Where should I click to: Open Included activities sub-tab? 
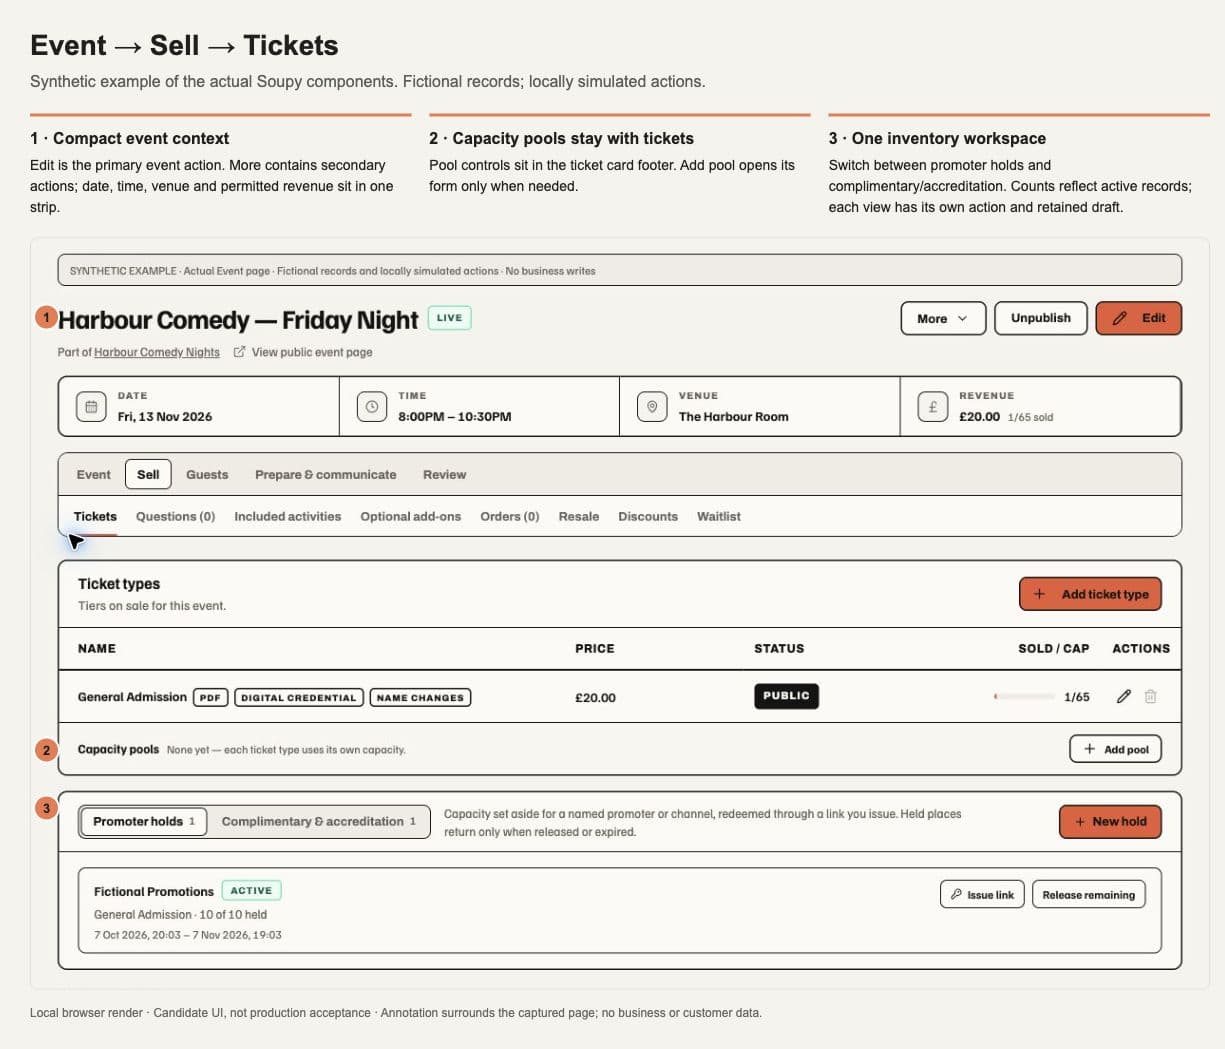288,517
